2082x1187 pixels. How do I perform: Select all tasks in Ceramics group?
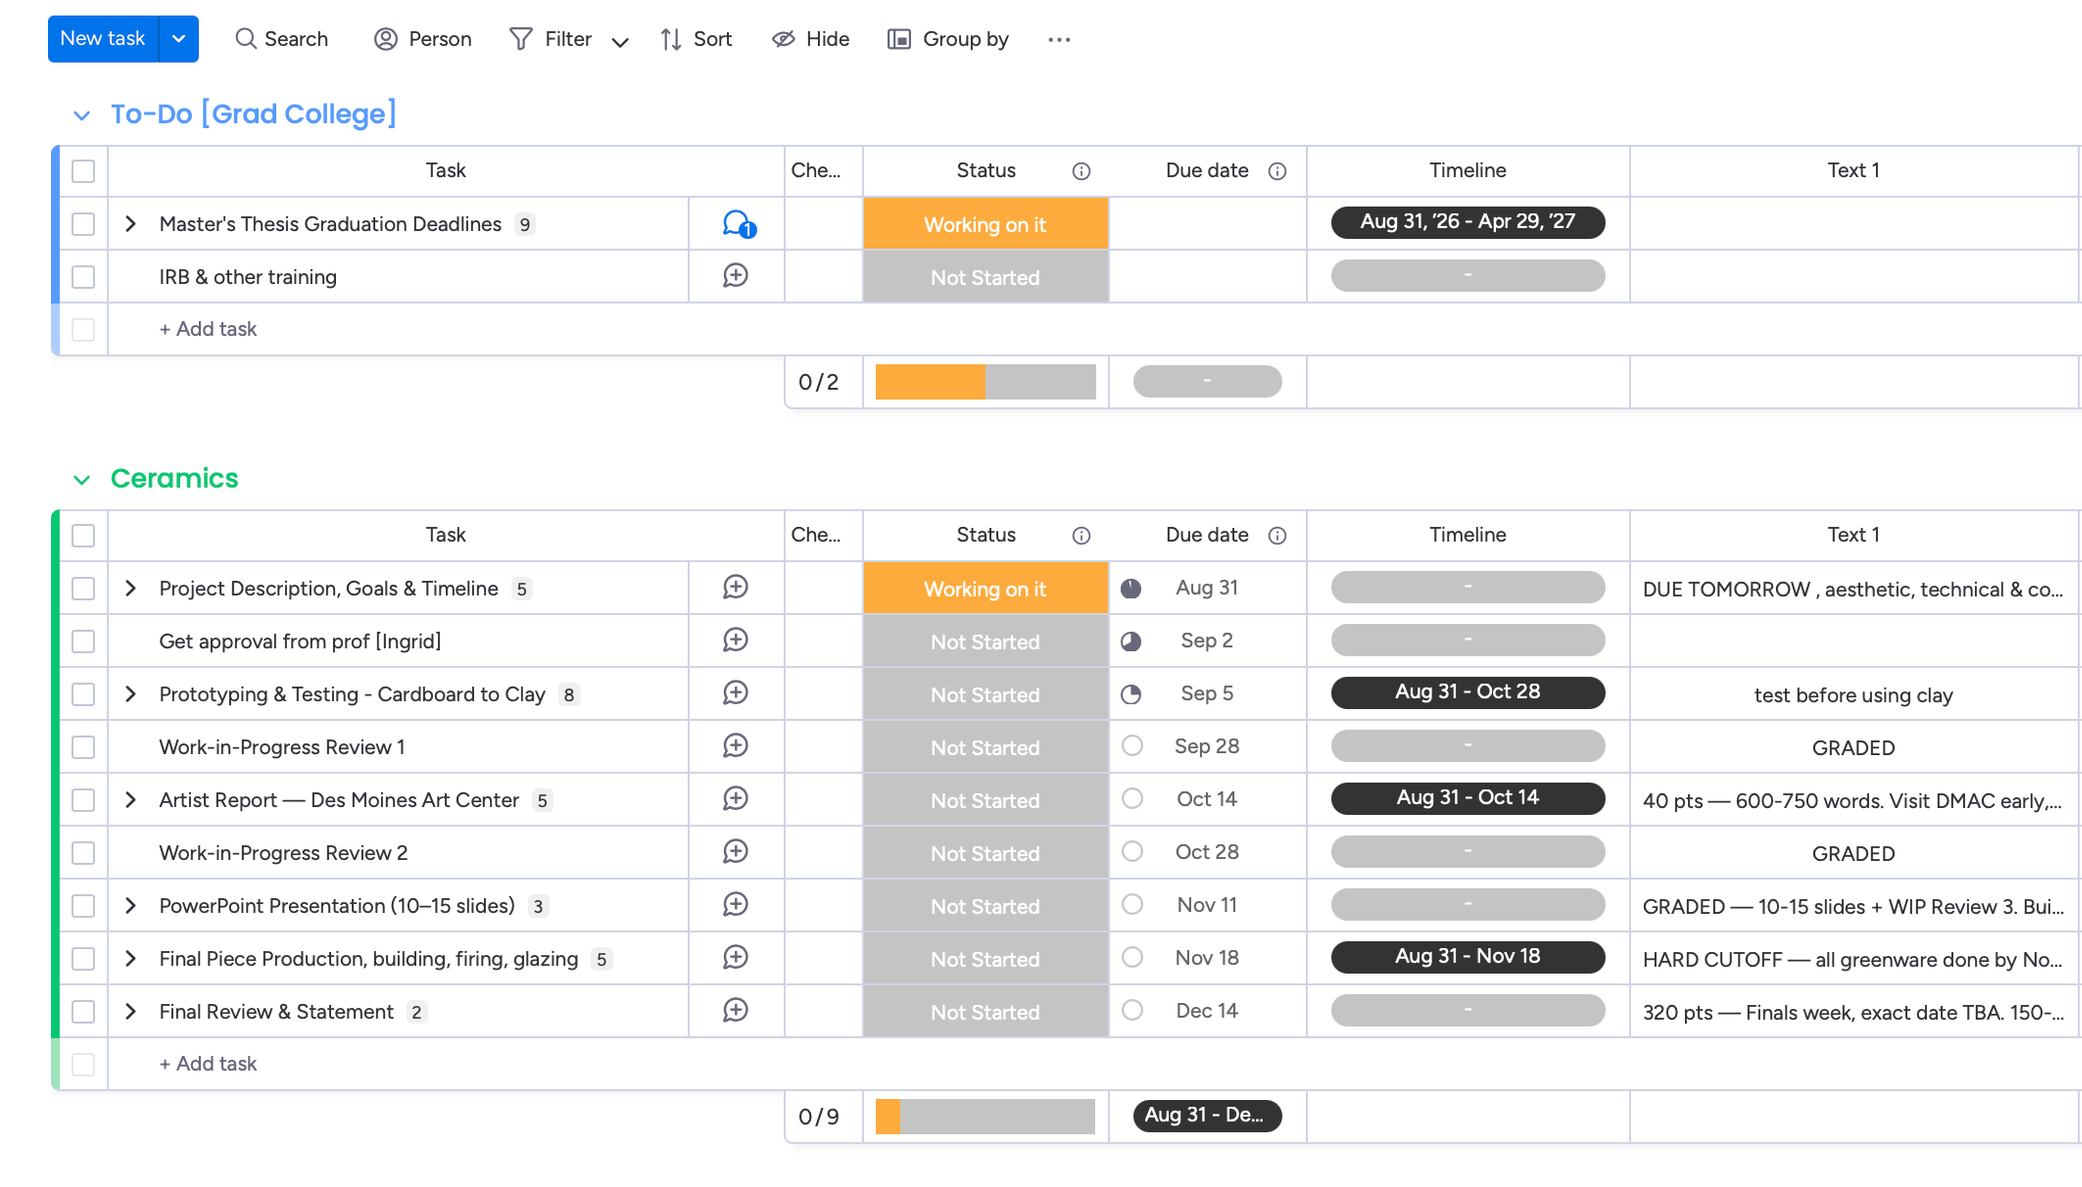[x=84, y=536]
